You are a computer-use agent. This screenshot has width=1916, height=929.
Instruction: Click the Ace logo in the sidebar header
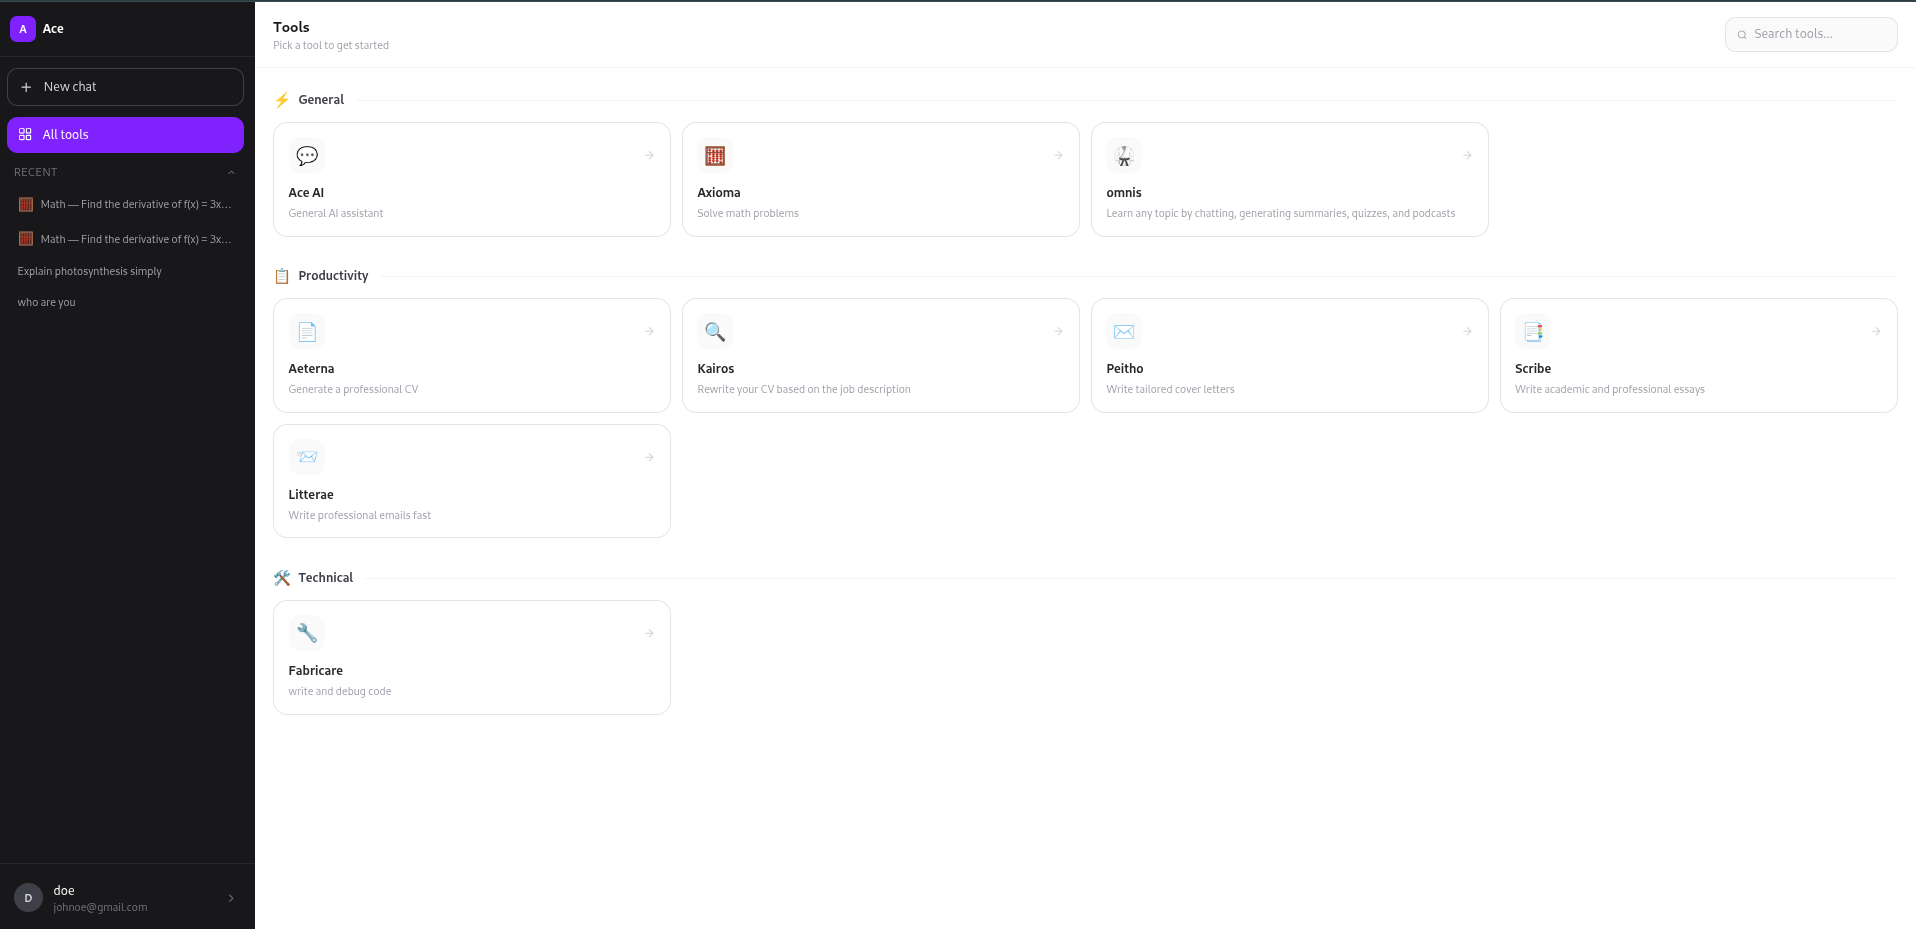[23, 29]
